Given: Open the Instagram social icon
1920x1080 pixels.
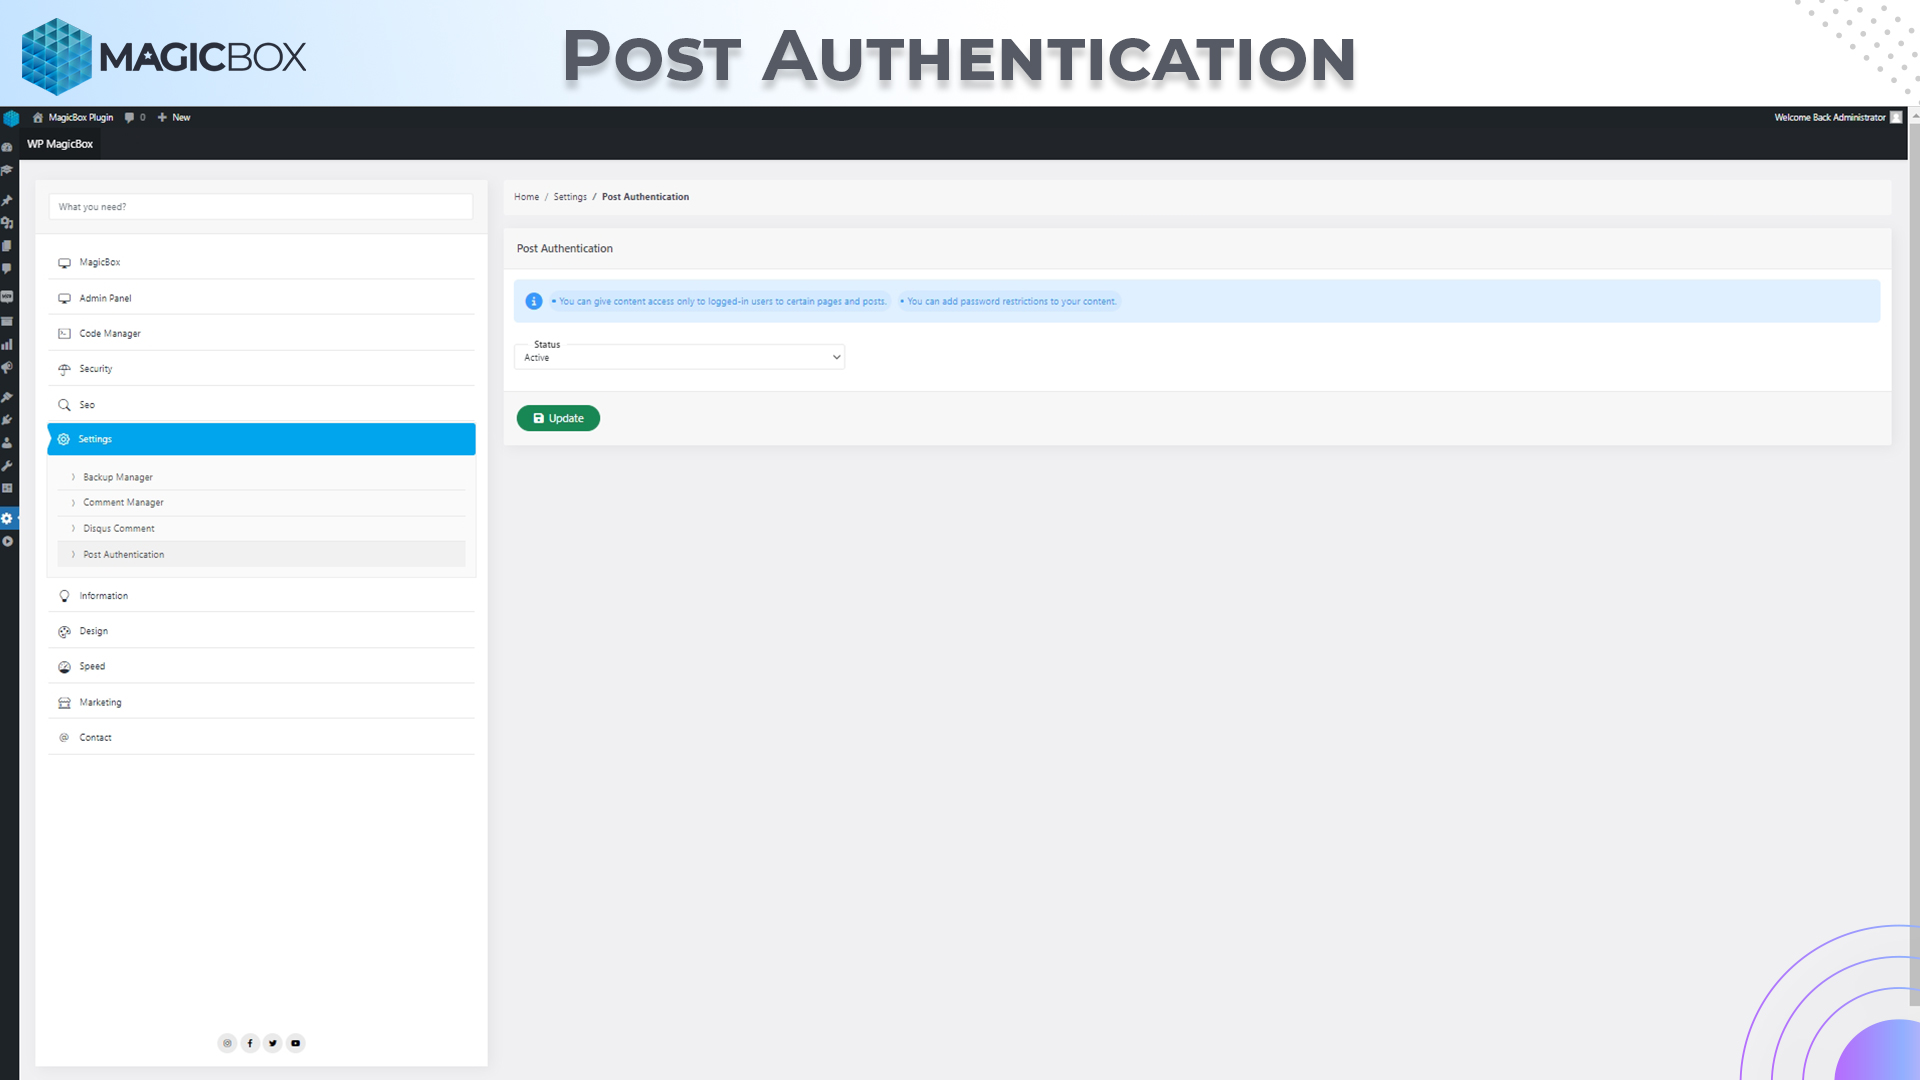Looking at the screenshot, I should click(227, 1043).
